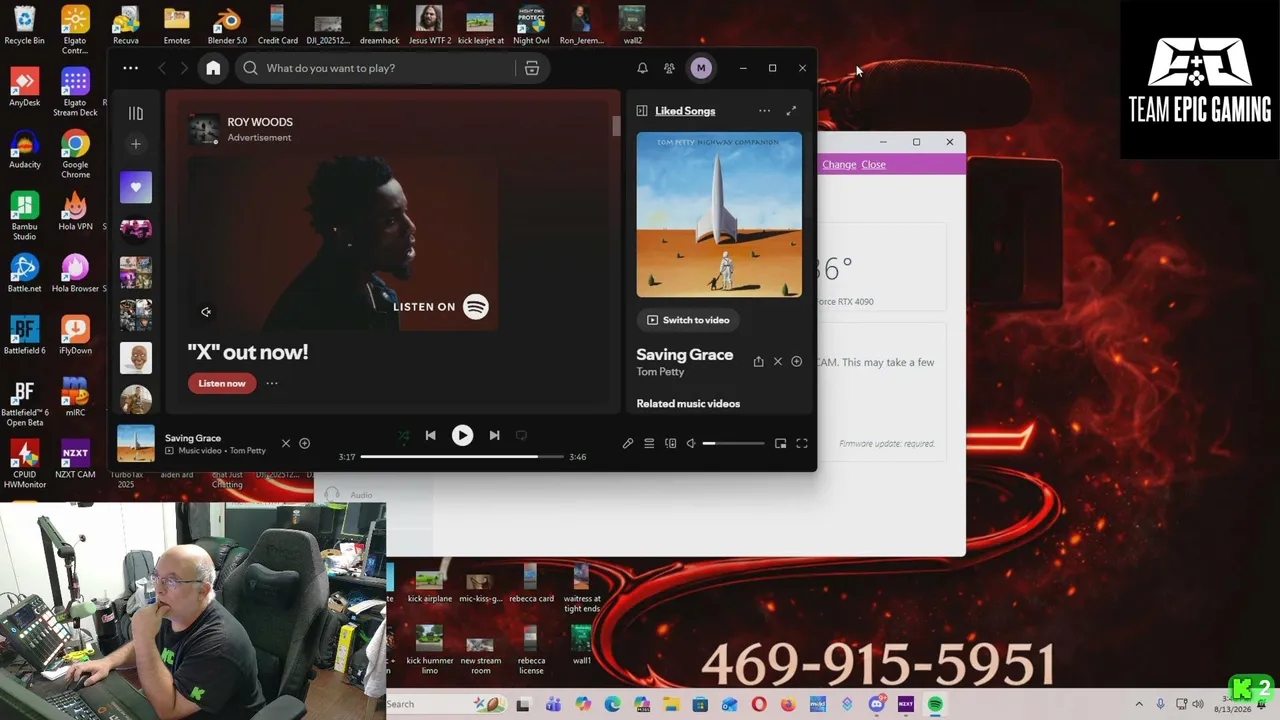Click the Highway Companion album artwork

coord(719,214)
